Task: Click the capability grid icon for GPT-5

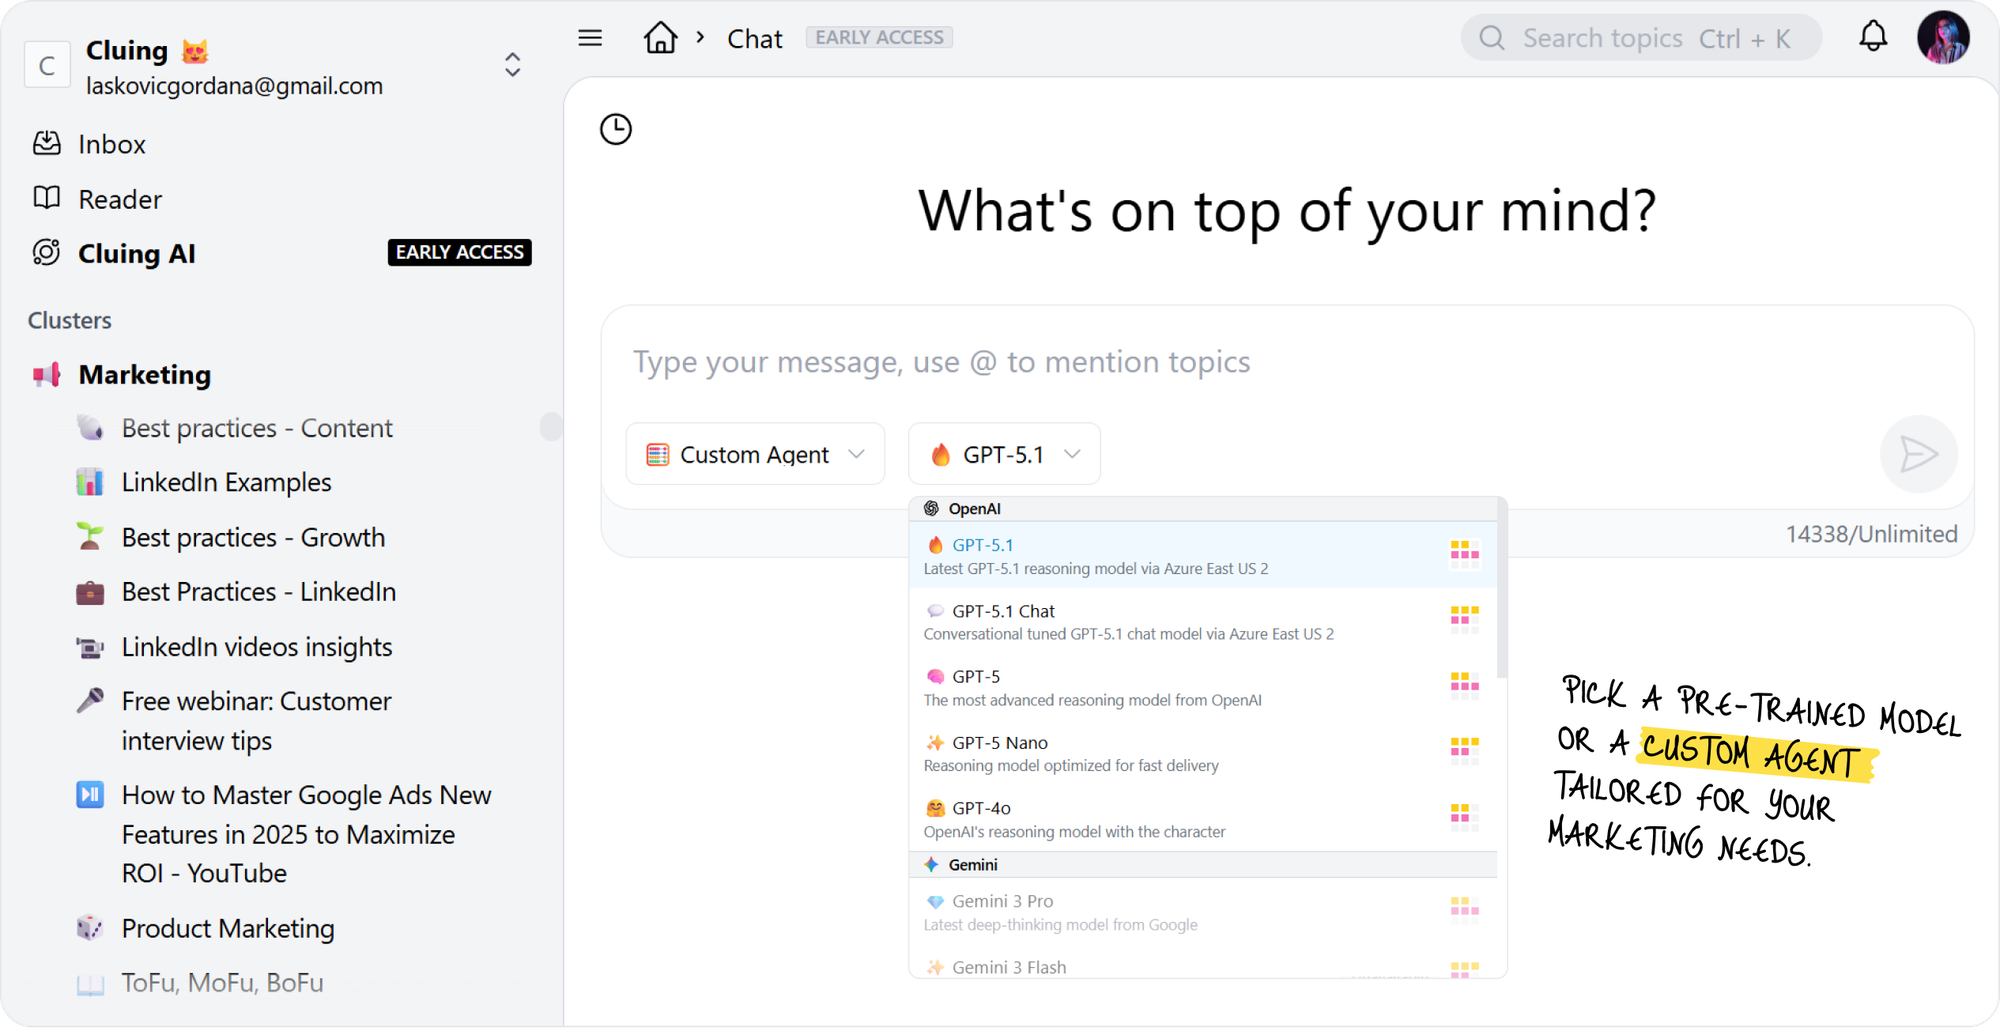Action: coord(1465,686)
